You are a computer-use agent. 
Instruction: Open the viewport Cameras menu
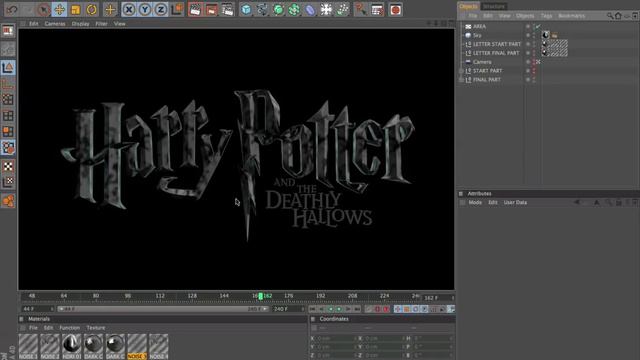[x=55, y=24]
